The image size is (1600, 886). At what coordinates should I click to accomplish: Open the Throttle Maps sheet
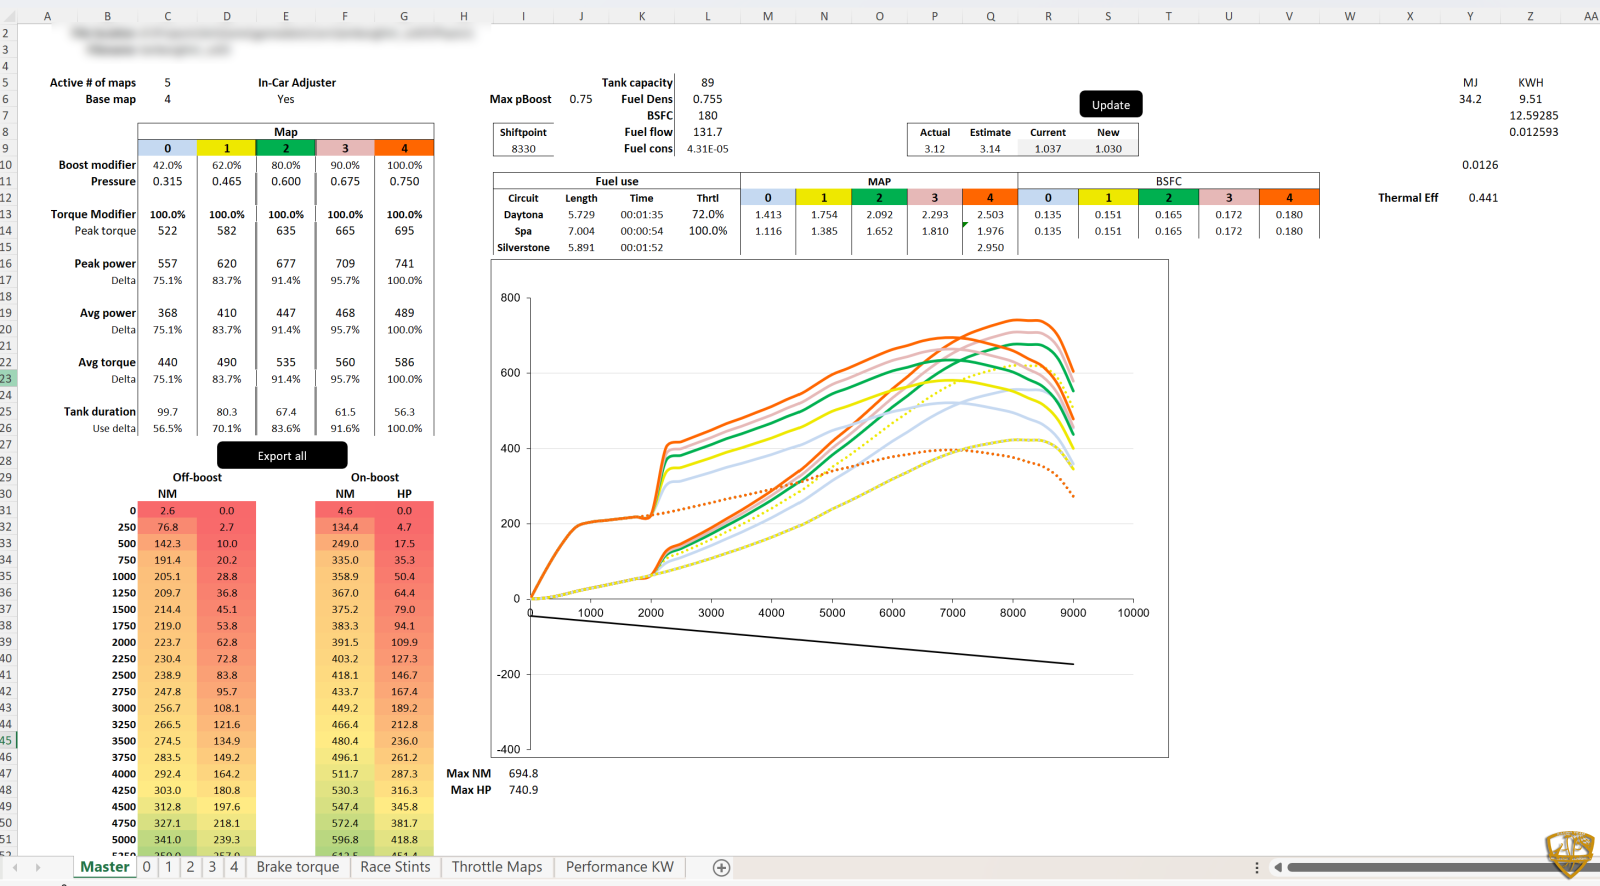point(496,867)
